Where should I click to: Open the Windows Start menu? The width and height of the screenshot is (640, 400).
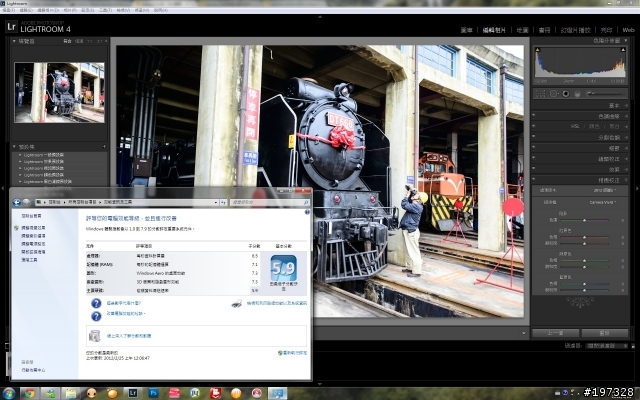[8, 393]
